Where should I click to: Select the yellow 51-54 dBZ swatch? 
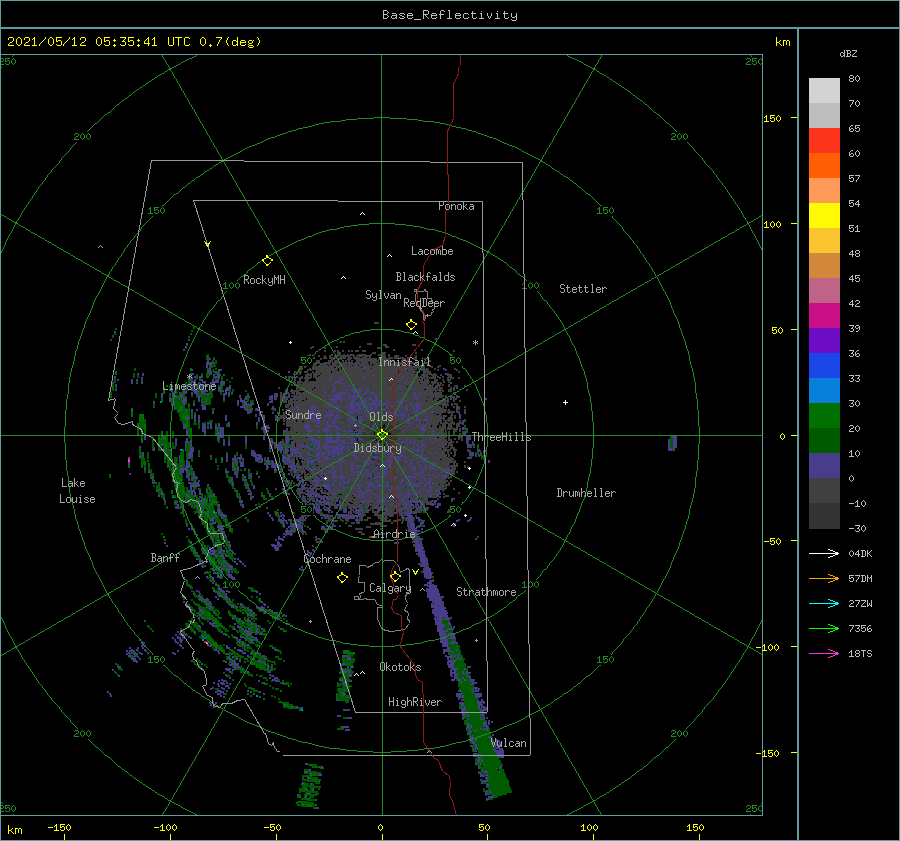click(x=824, y=215)
